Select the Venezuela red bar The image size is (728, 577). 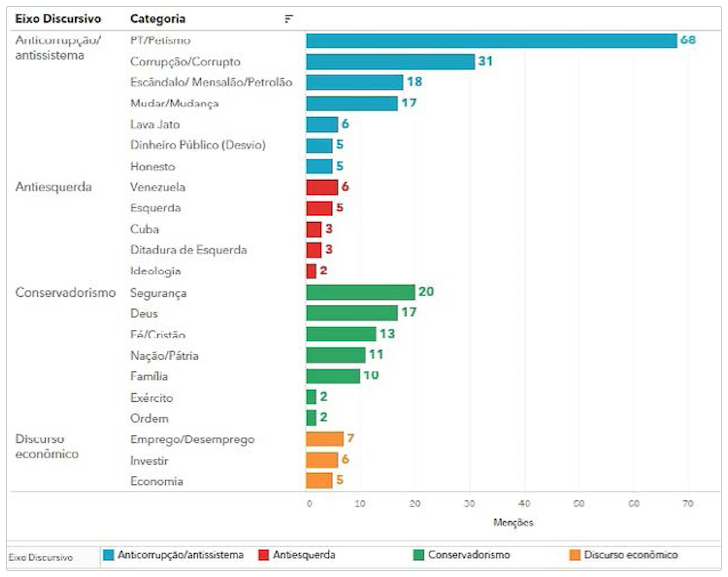click(x=322, y=187)
